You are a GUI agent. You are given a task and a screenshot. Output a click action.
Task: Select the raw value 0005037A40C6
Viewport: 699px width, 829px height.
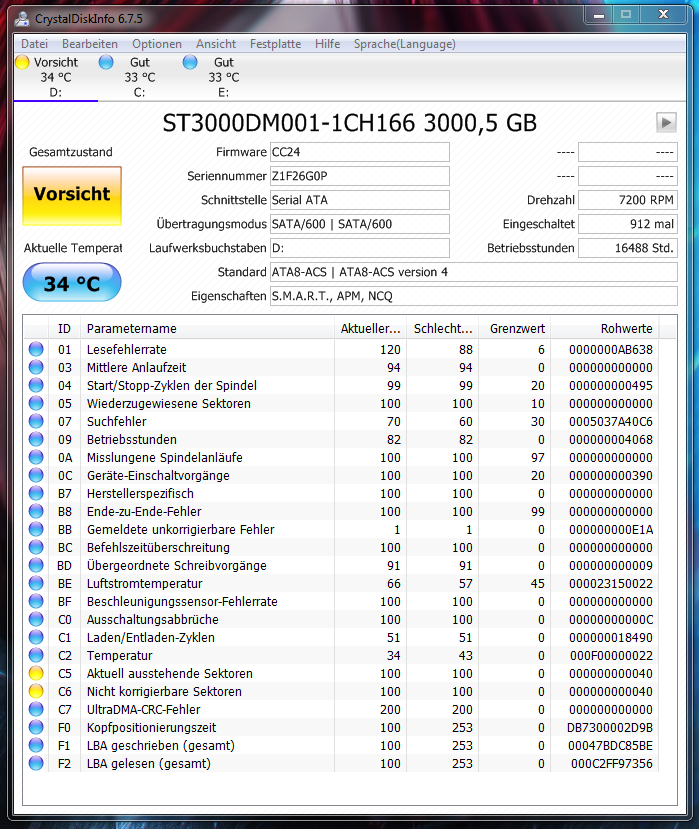(611, 421)
